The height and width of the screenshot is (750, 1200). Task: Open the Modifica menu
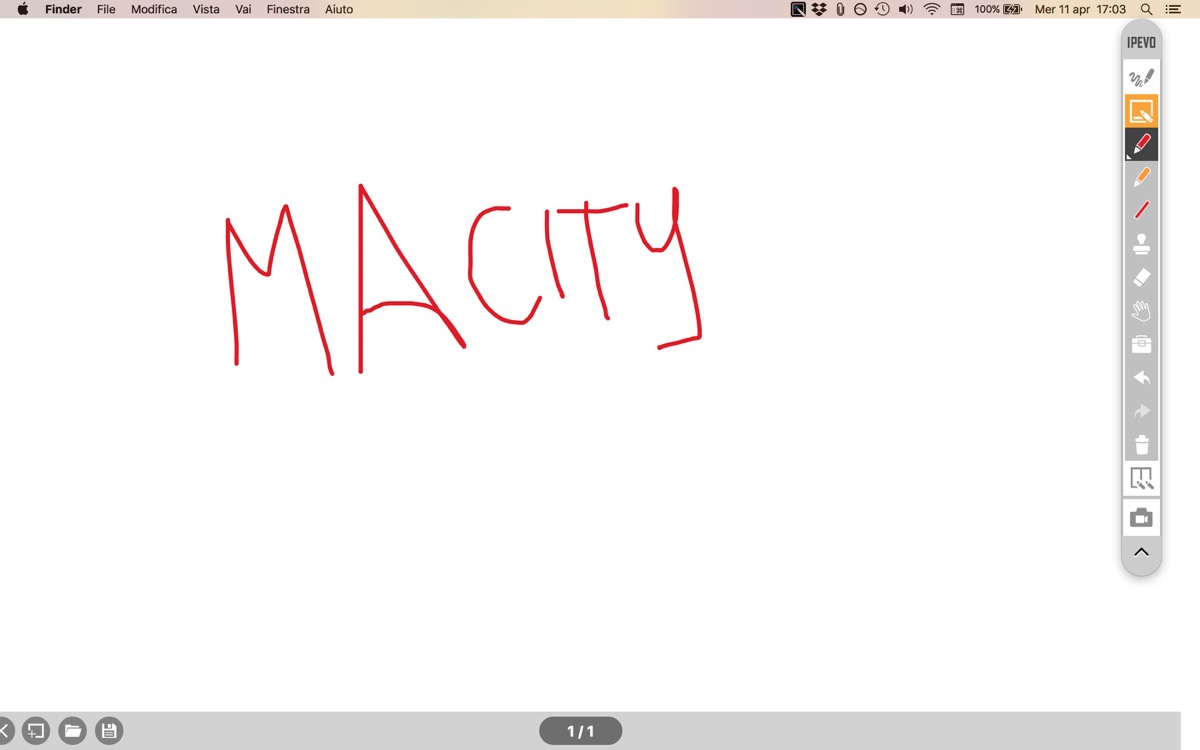154,9
